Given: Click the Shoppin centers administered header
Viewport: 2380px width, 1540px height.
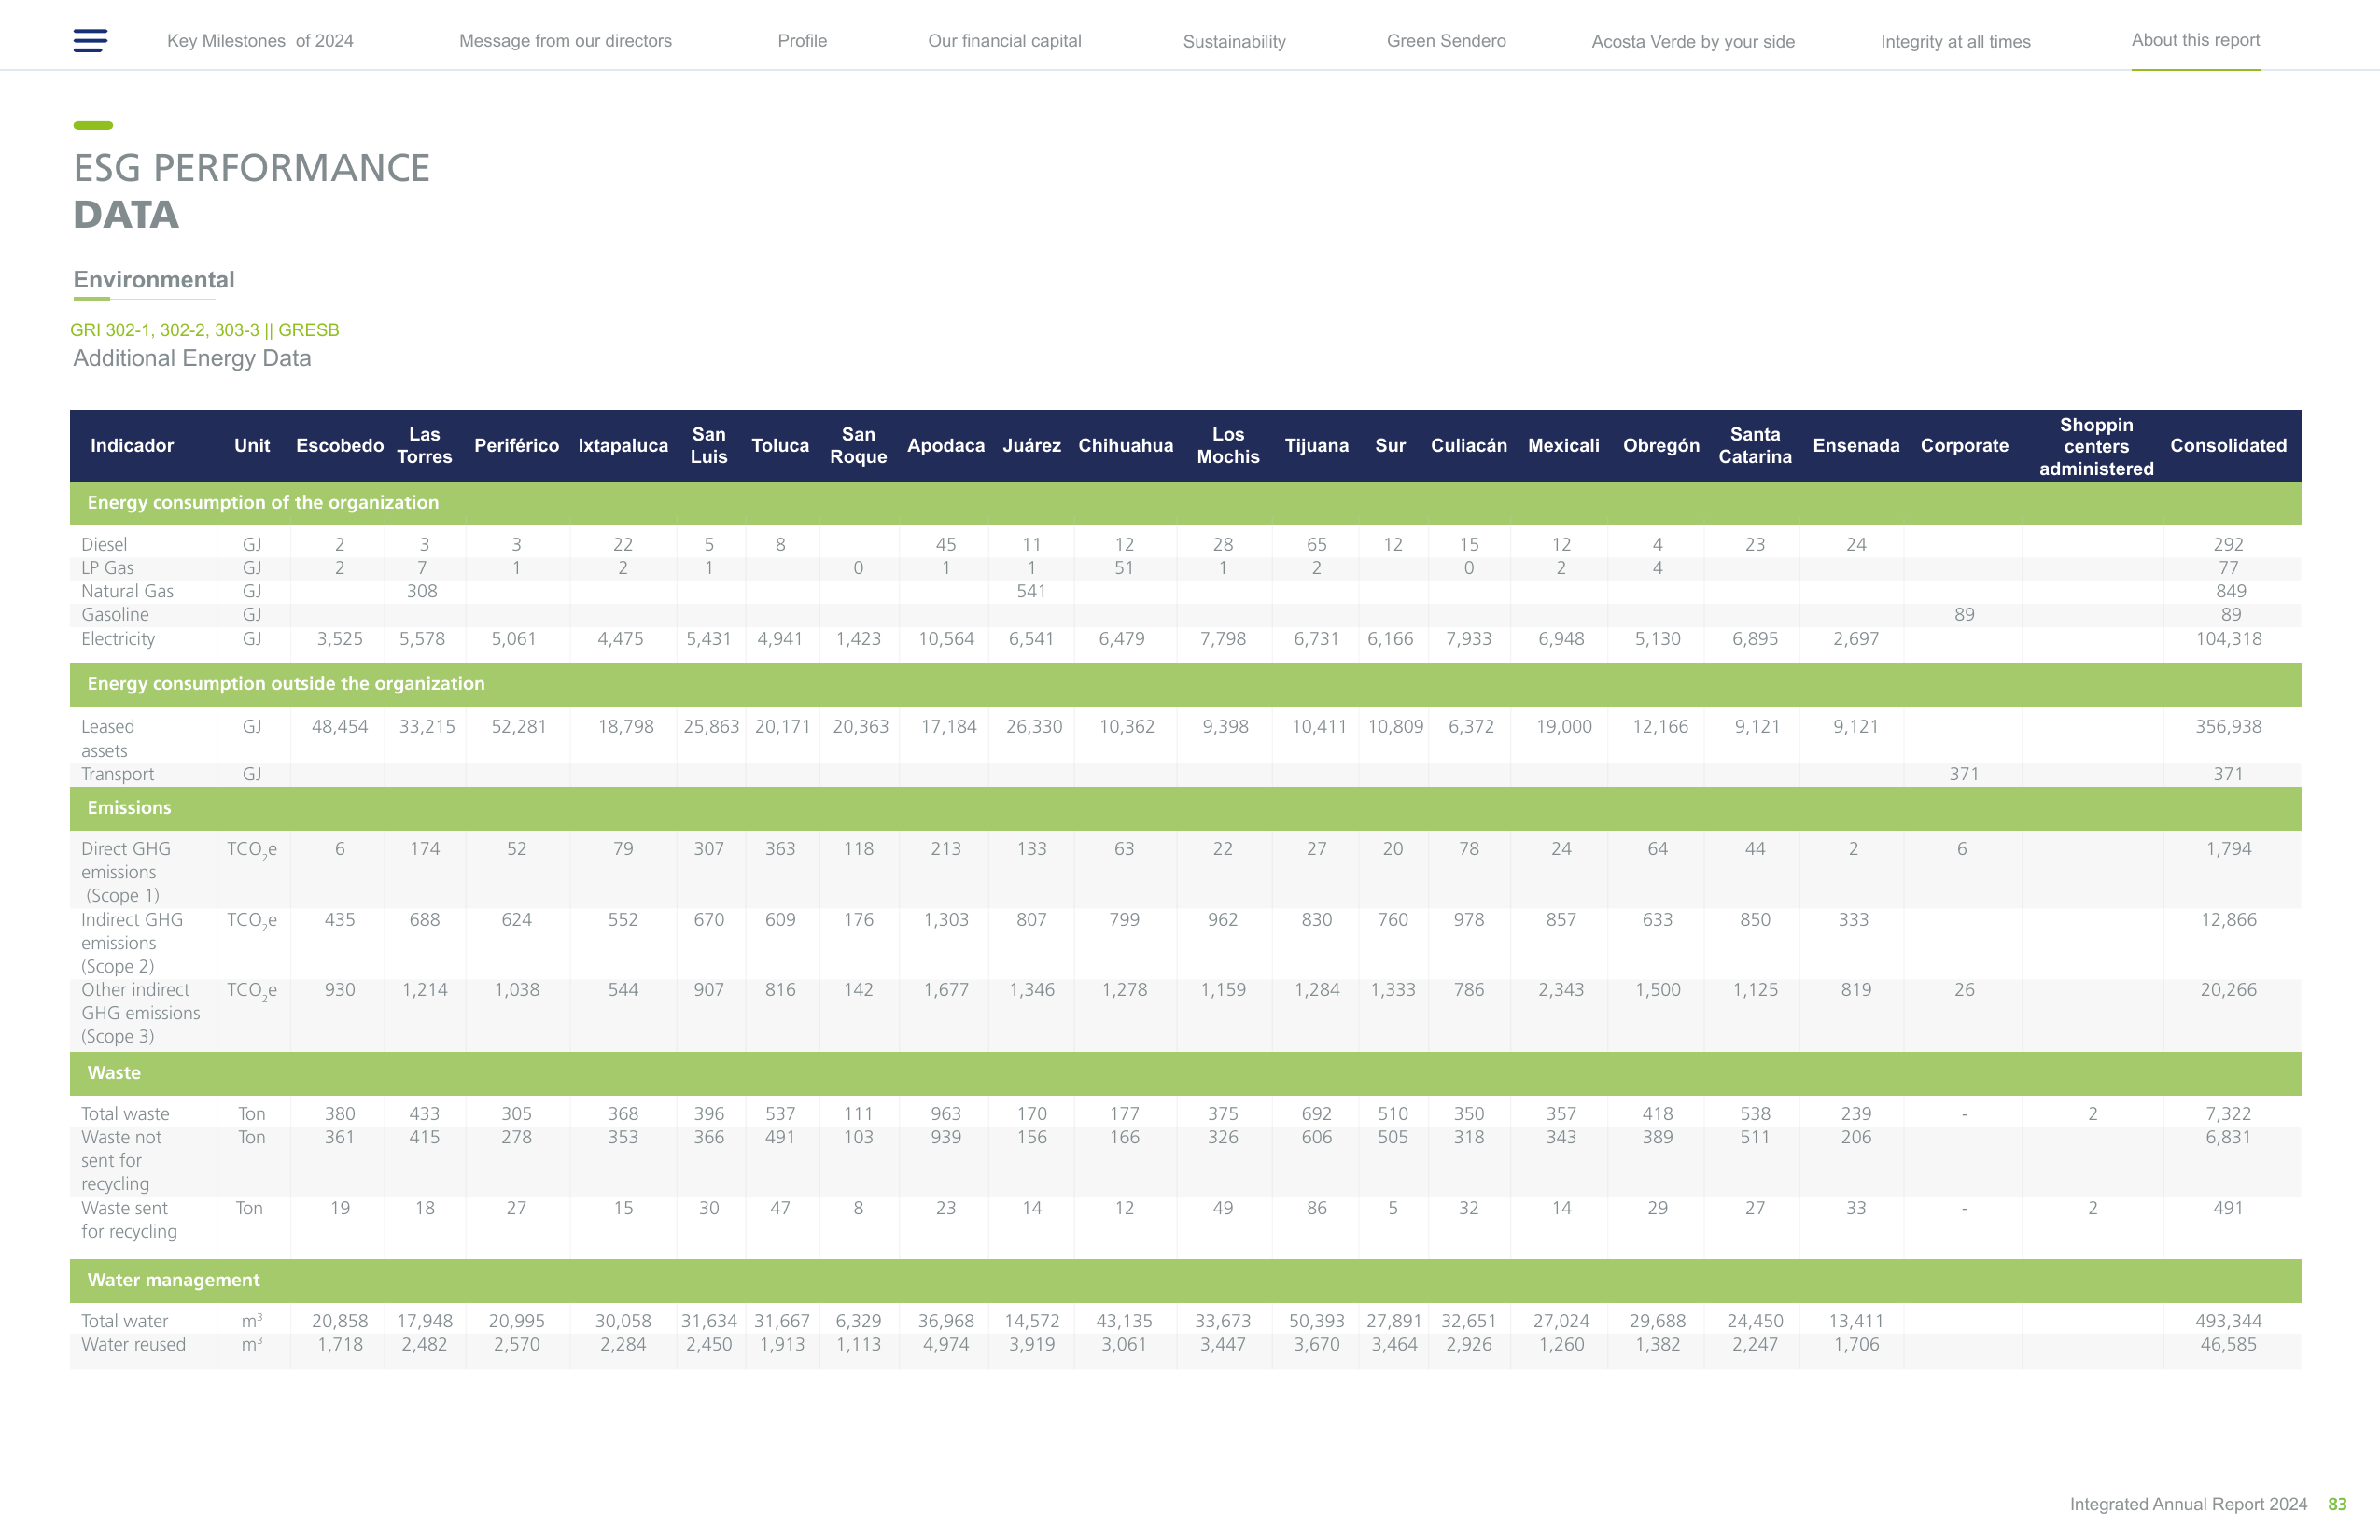Looking at the screenshot, I should 2096,446.
